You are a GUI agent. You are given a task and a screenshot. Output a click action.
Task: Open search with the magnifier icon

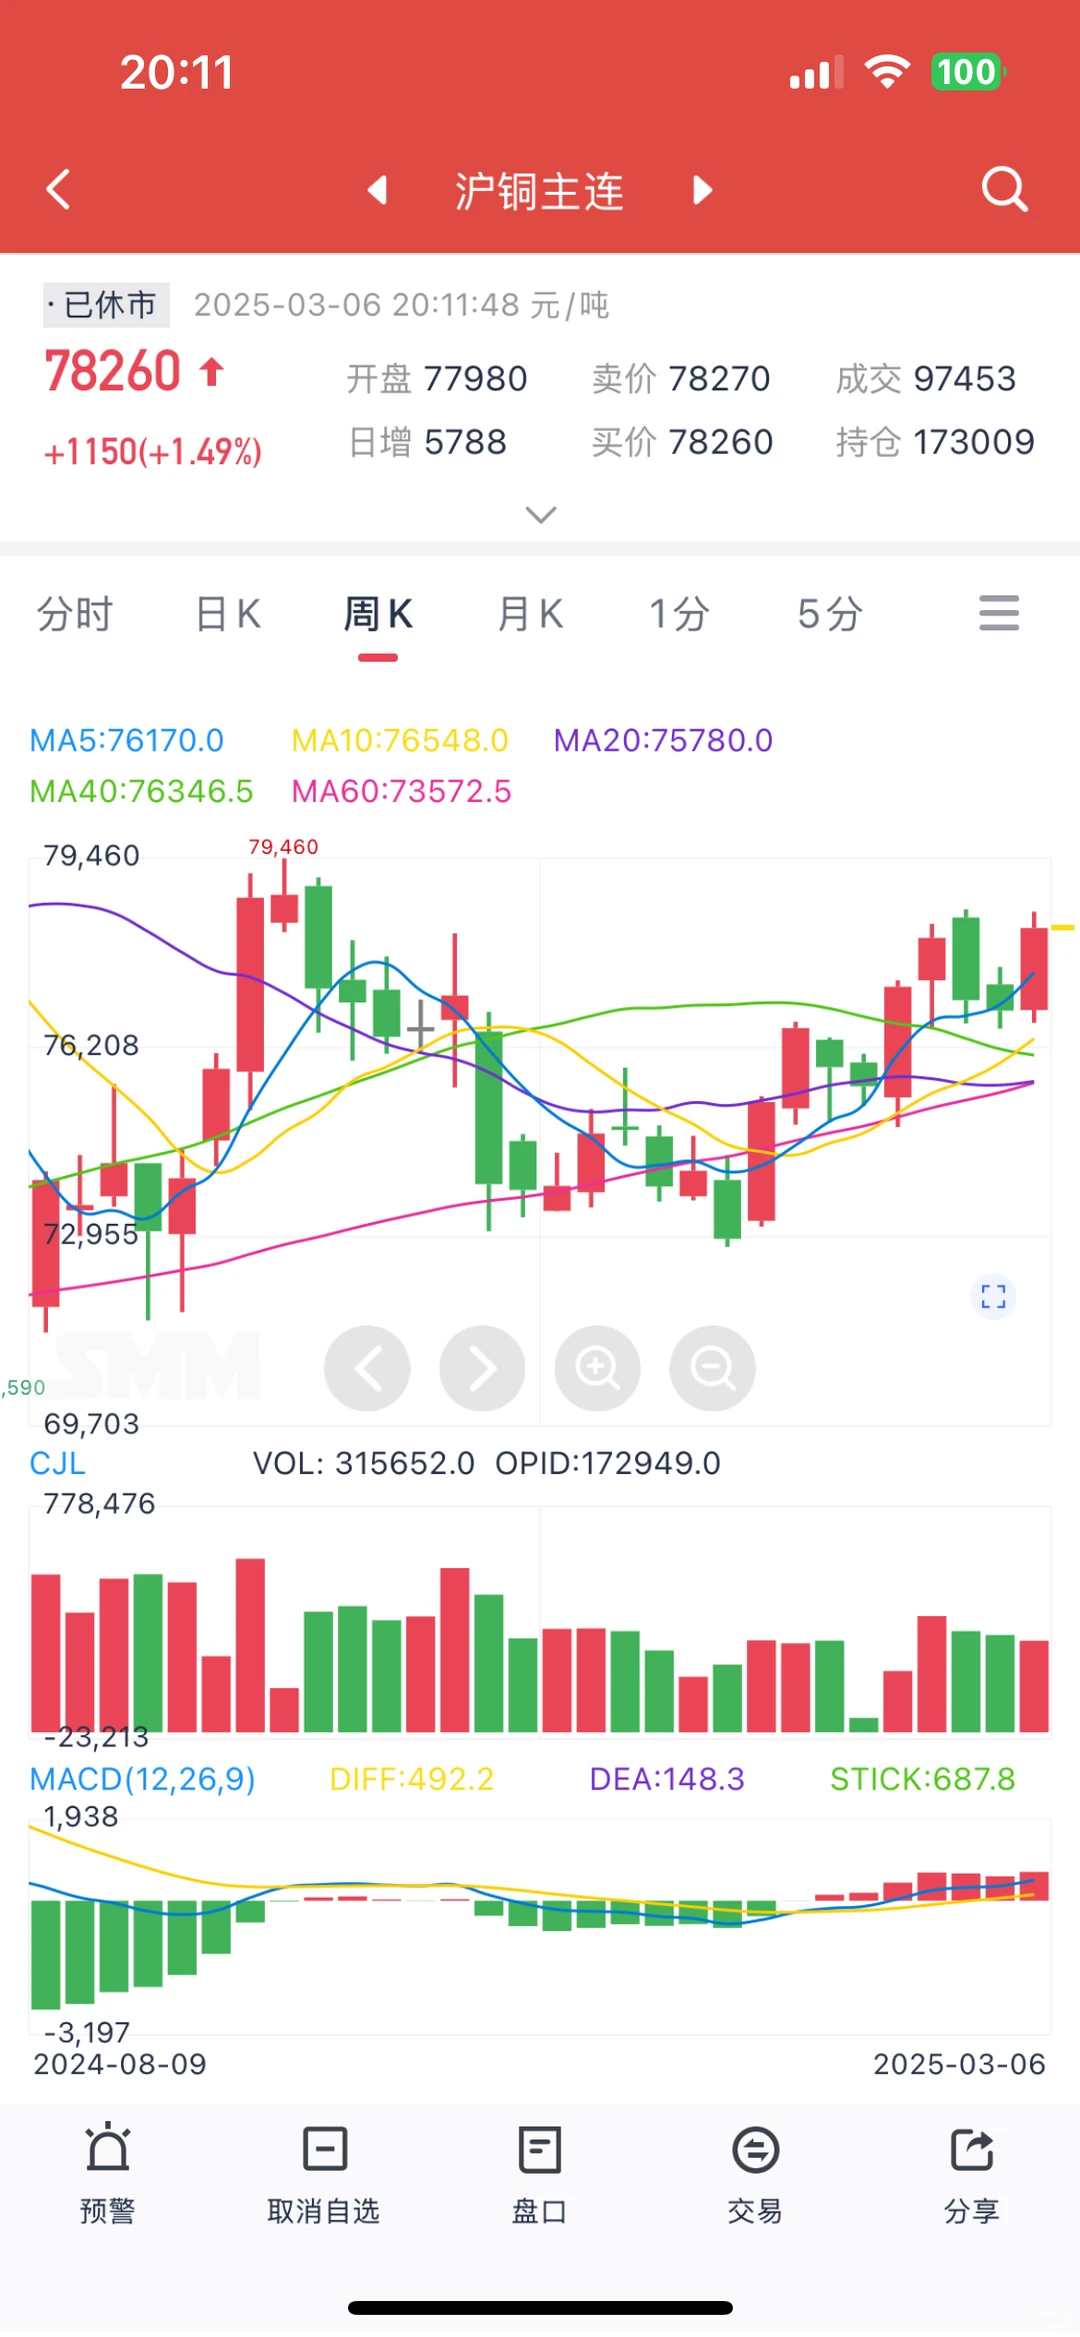pyautogui.click(x=1004, y=189)
